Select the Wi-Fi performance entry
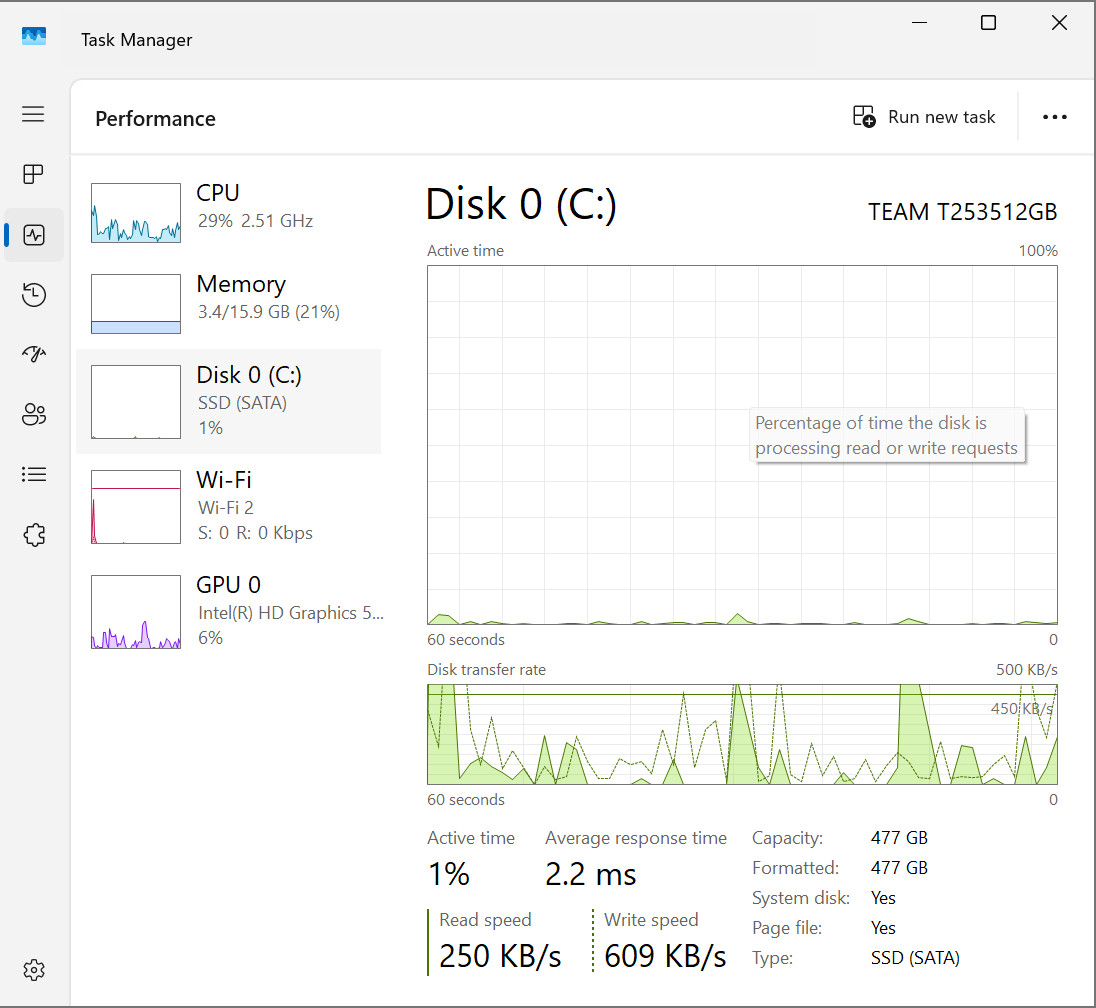 [x=229, y=506]
